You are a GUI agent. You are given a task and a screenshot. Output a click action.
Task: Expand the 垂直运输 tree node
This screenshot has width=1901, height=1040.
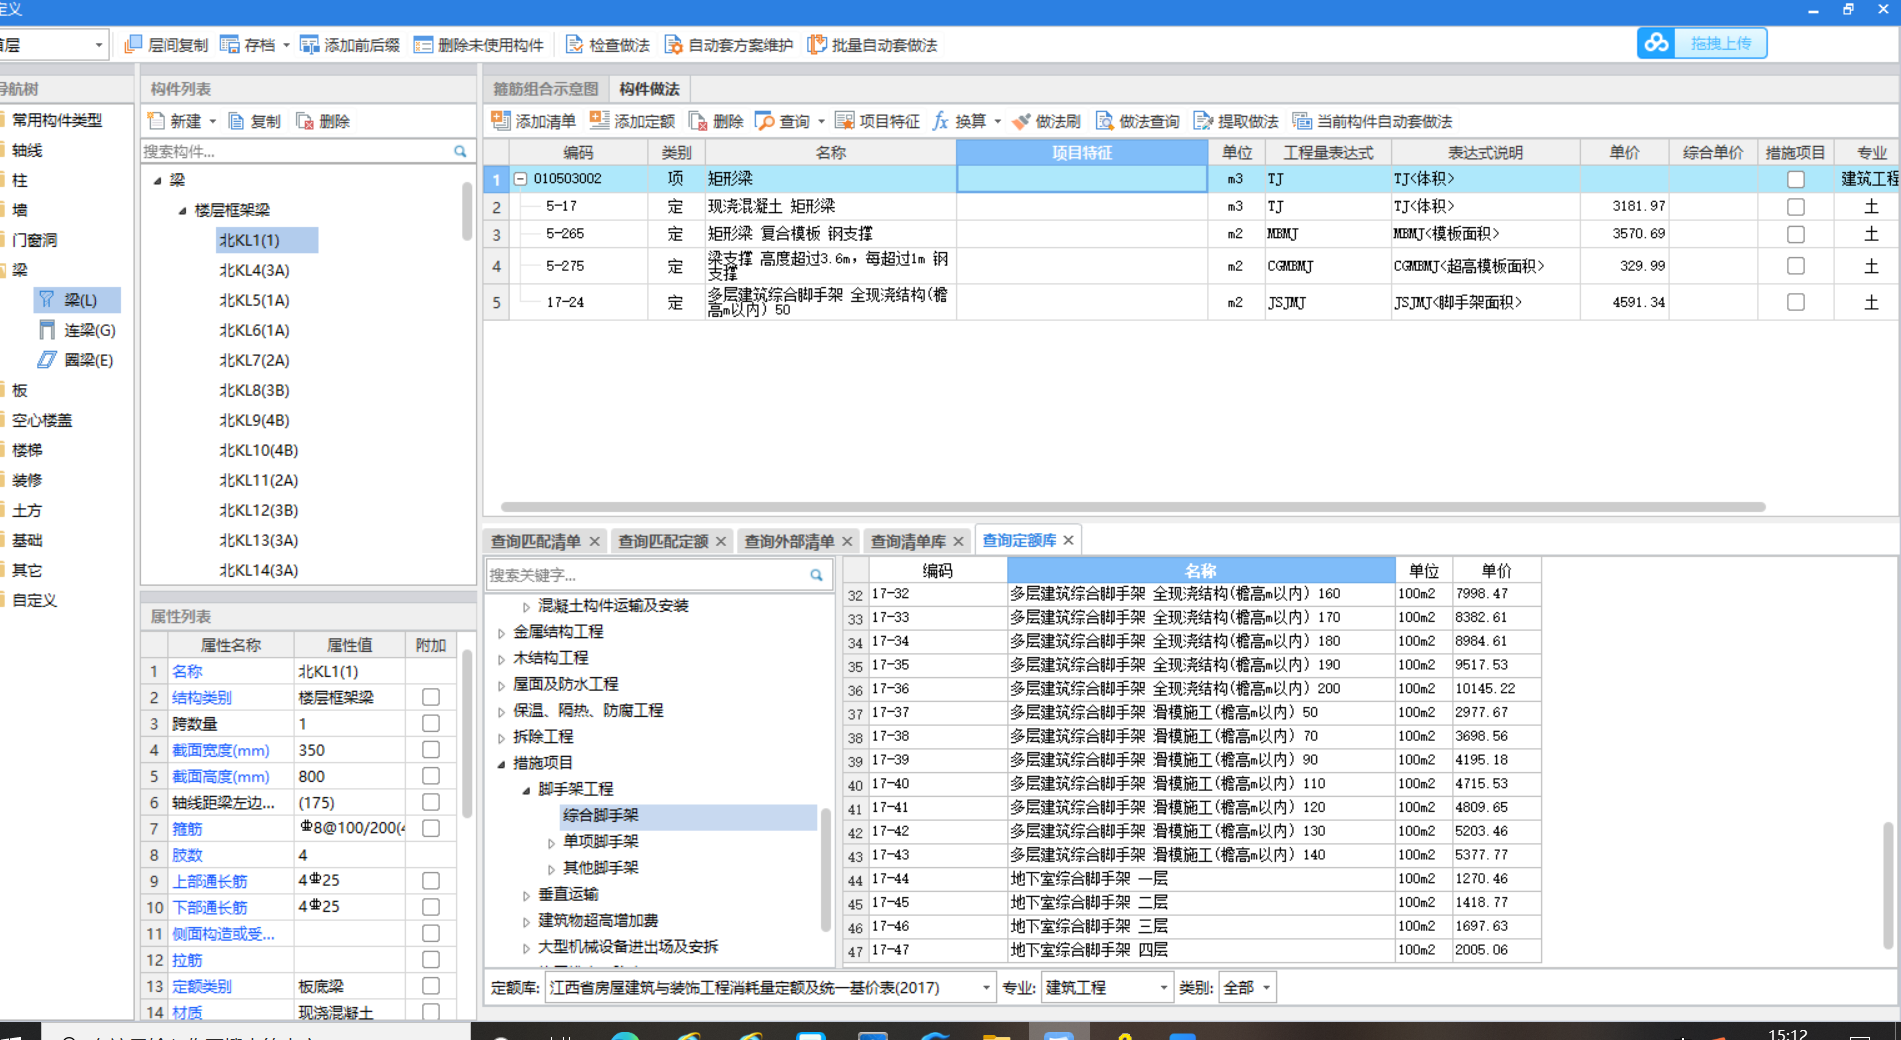point(526,895)
